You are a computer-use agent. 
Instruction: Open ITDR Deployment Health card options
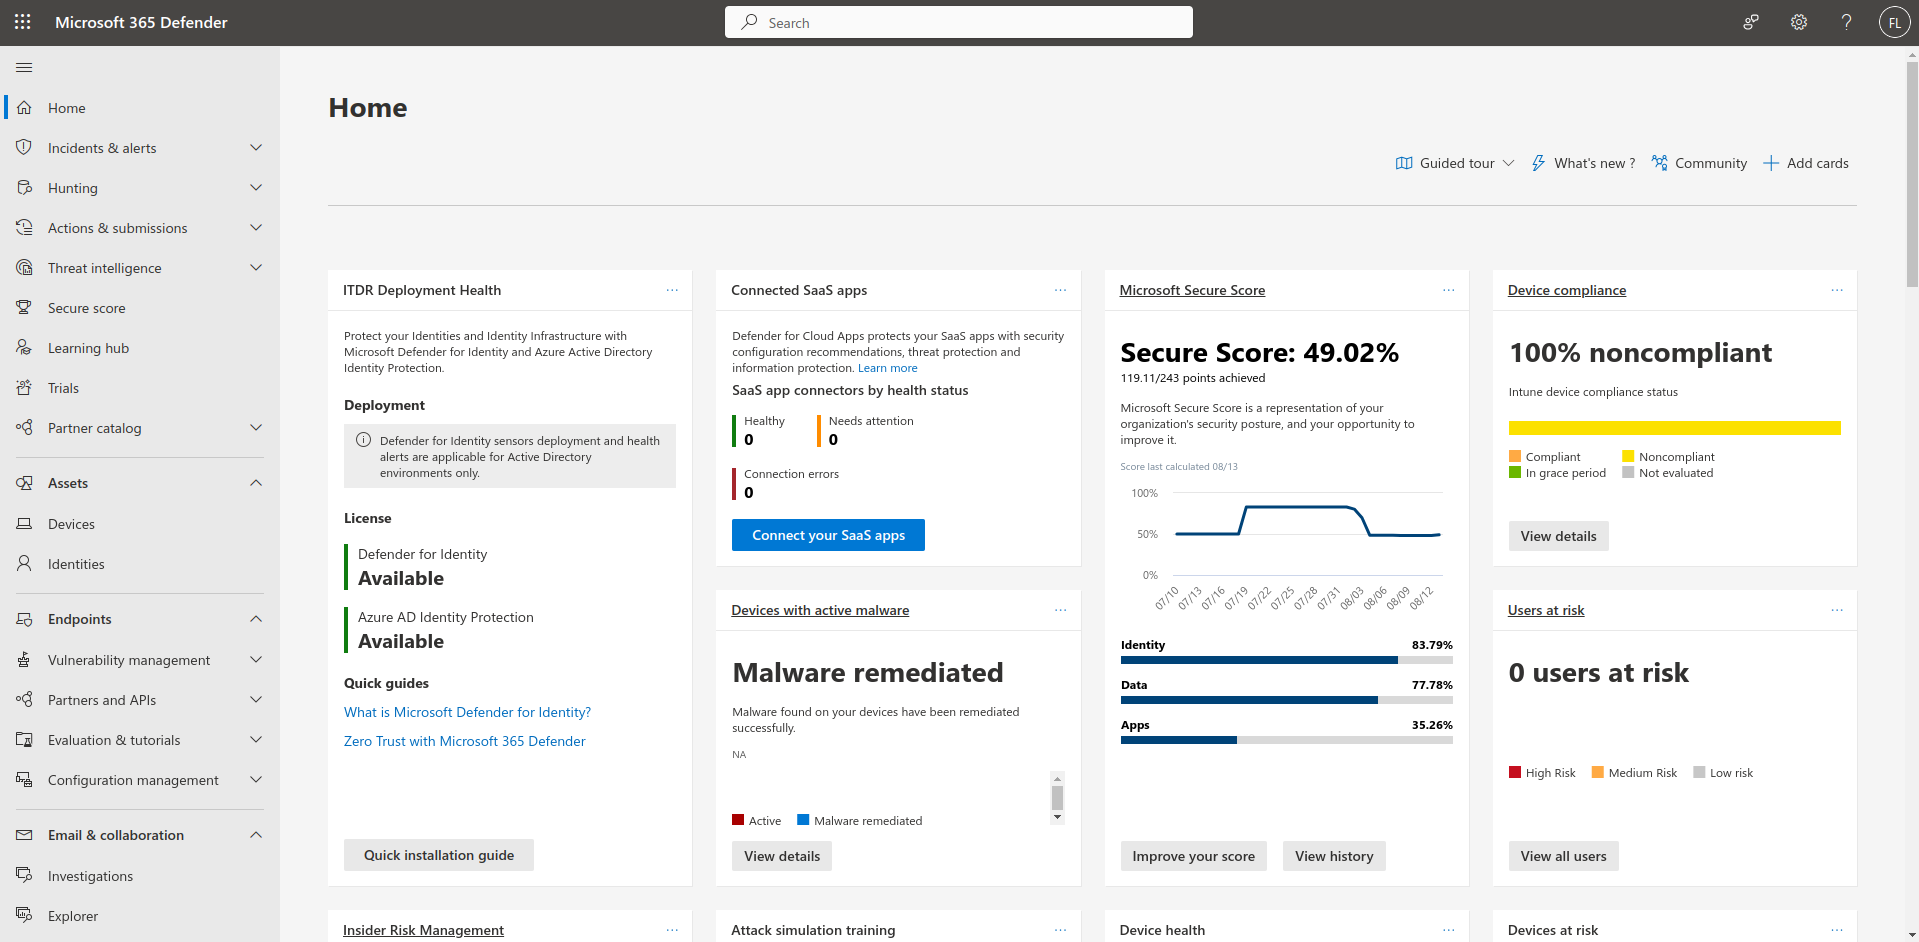tap(672, 290)
